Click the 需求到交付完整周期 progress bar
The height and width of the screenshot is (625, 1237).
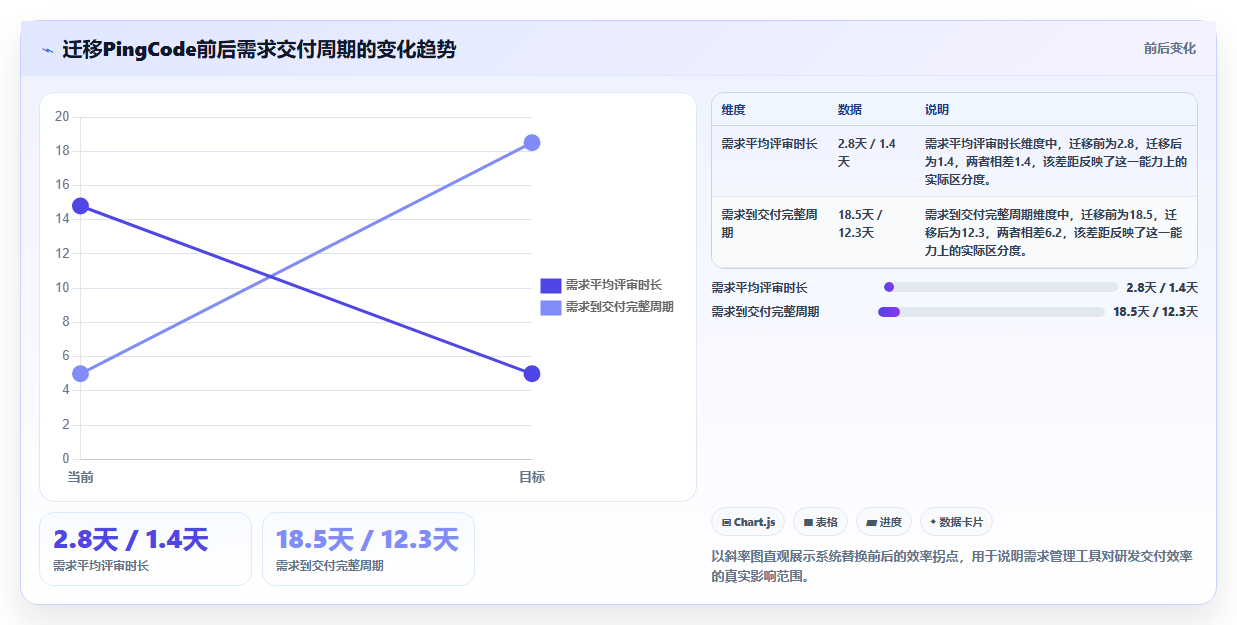coord(991,312)
